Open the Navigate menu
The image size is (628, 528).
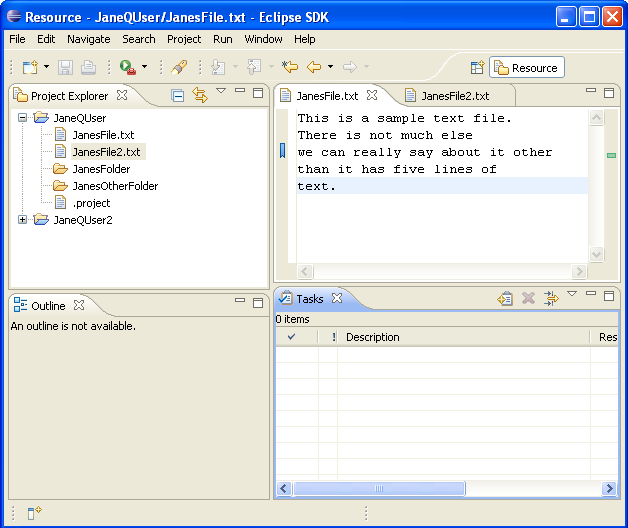click(89, 39)
